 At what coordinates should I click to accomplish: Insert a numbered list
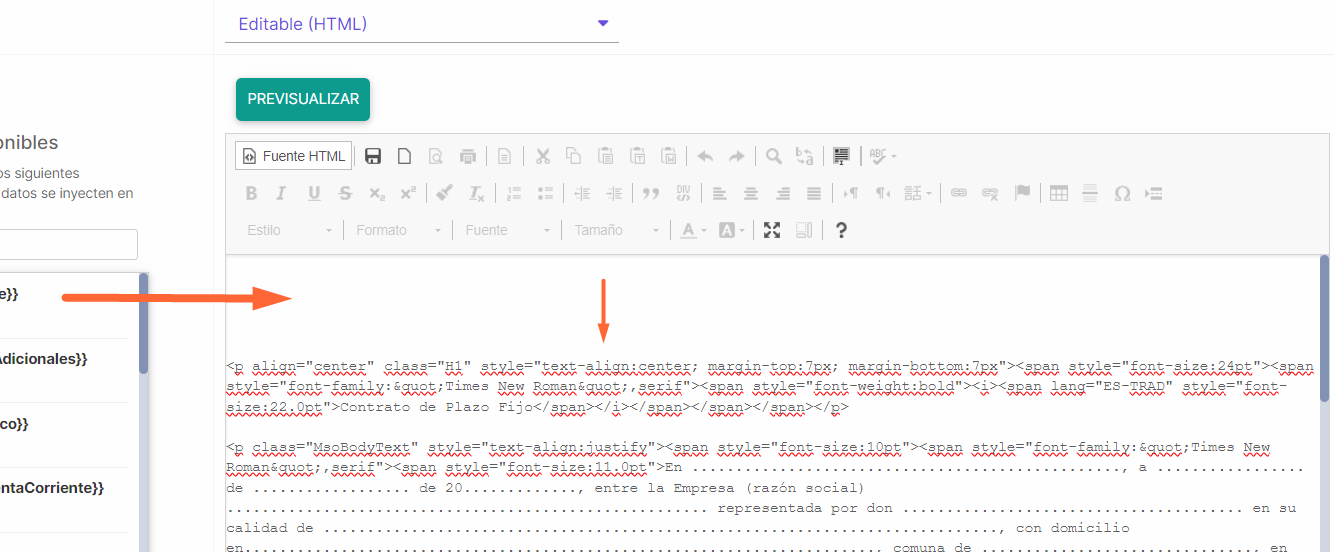click(514, 193)
